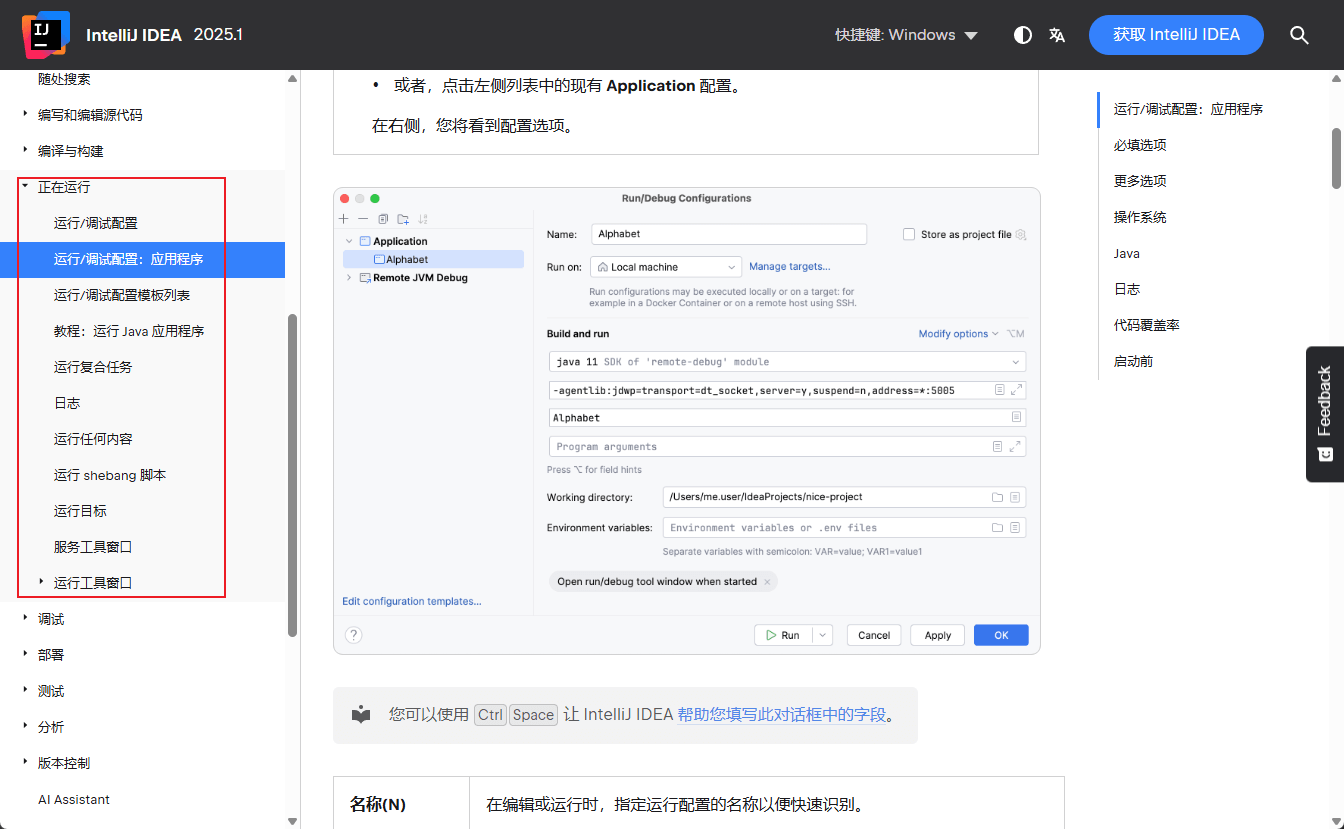Screen dimensions: 1344x829
Task: Expand the 运行工具窗口 tree item
Action: (41, 582)
